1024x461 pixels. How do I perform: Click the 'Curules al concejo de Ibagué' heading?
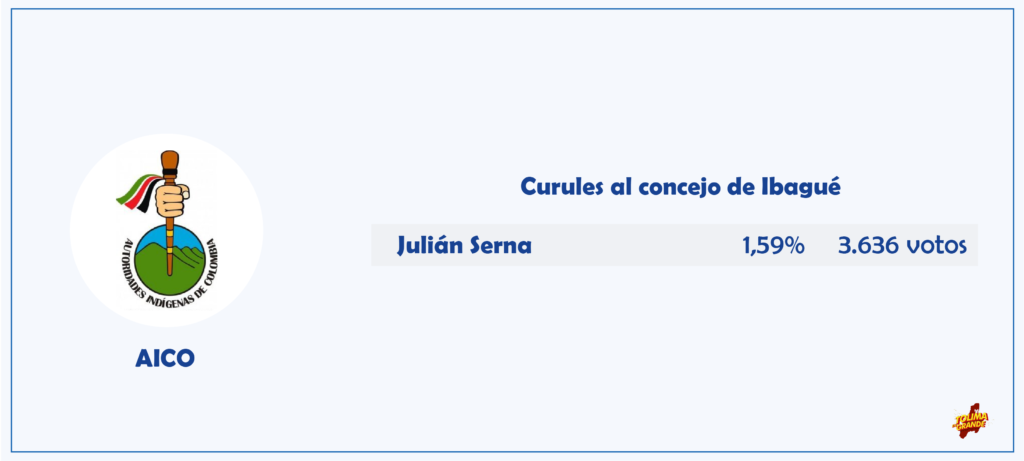coord(680,187)
